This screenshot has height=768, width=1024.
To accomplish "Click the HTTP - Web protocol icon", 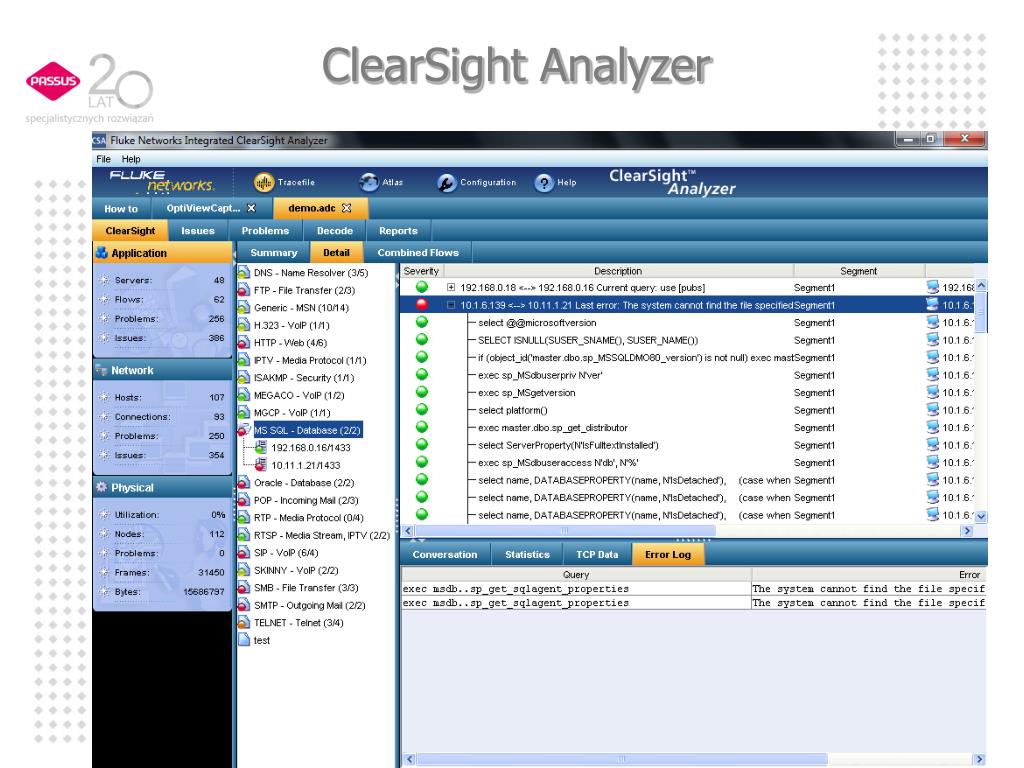I will (244, 342).
